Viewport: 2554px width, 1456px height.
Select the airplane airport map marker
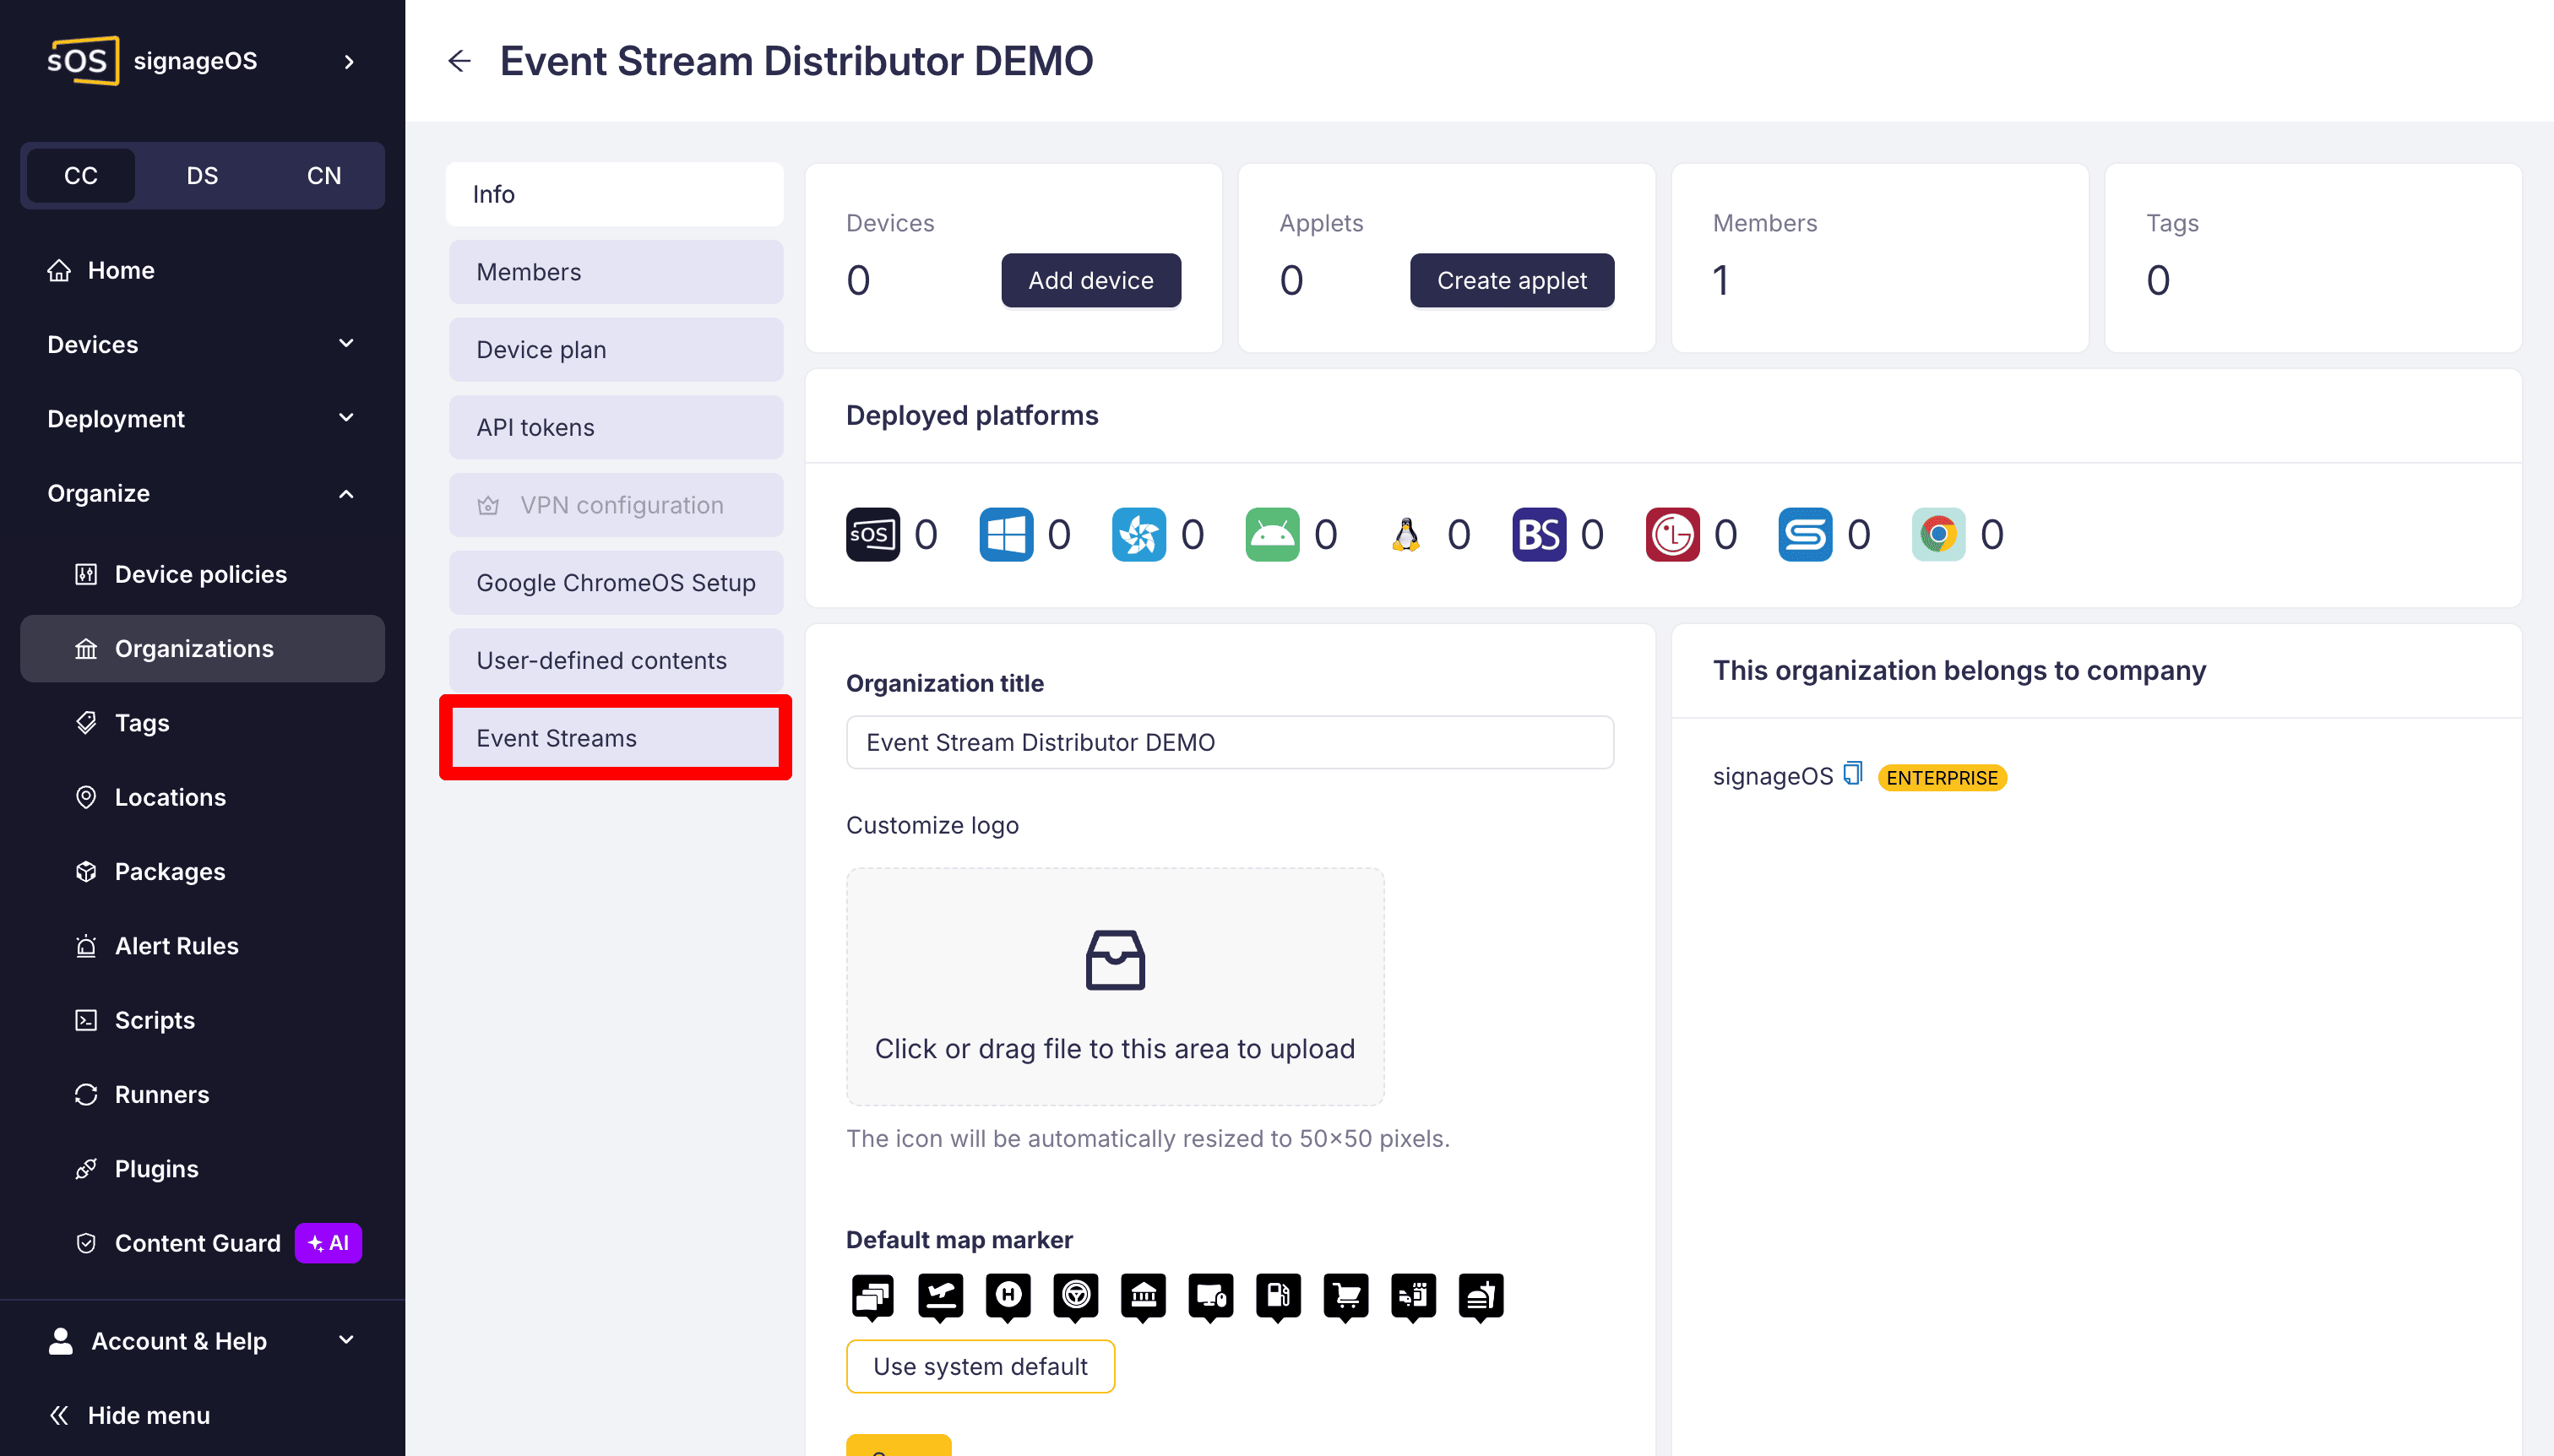(x=940, y=1297)
